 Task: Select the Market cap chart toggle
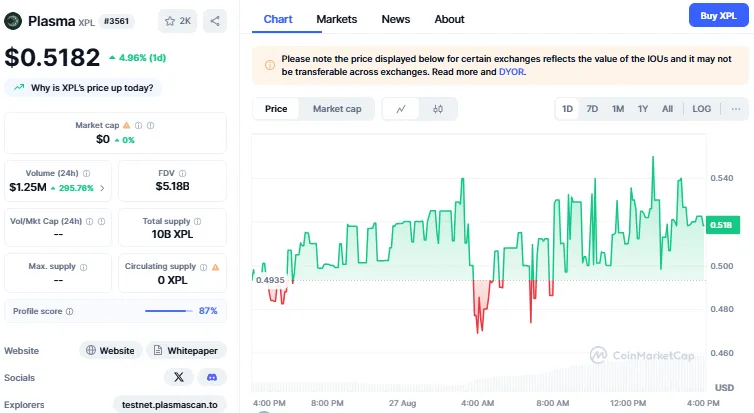coord(337,109)
